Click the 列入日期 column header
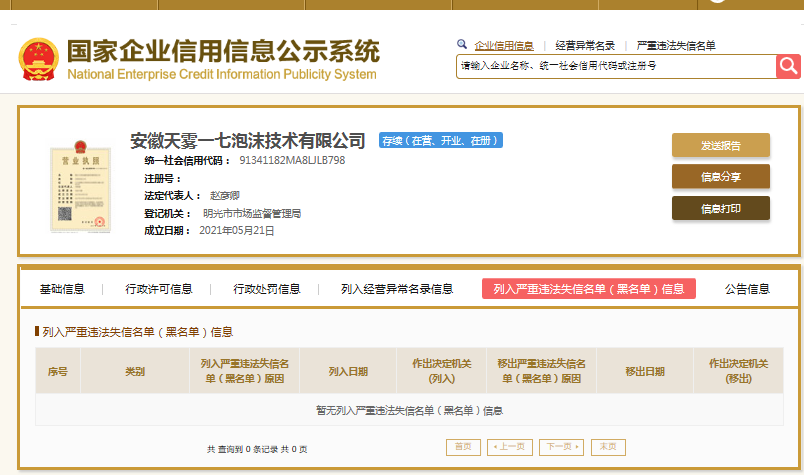The width and height of the screenshot is (804, 475). pyautogui.click(x=348, y=371)
